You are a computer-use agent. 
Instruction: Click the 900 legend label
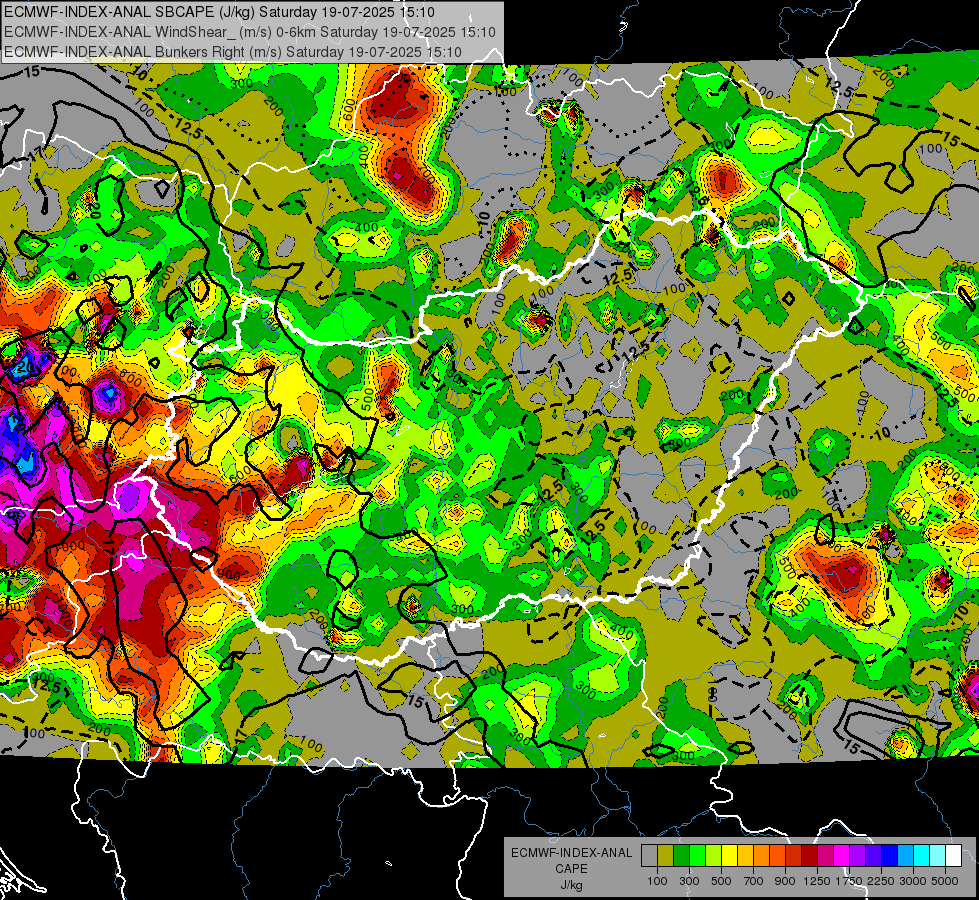[785, 881]
